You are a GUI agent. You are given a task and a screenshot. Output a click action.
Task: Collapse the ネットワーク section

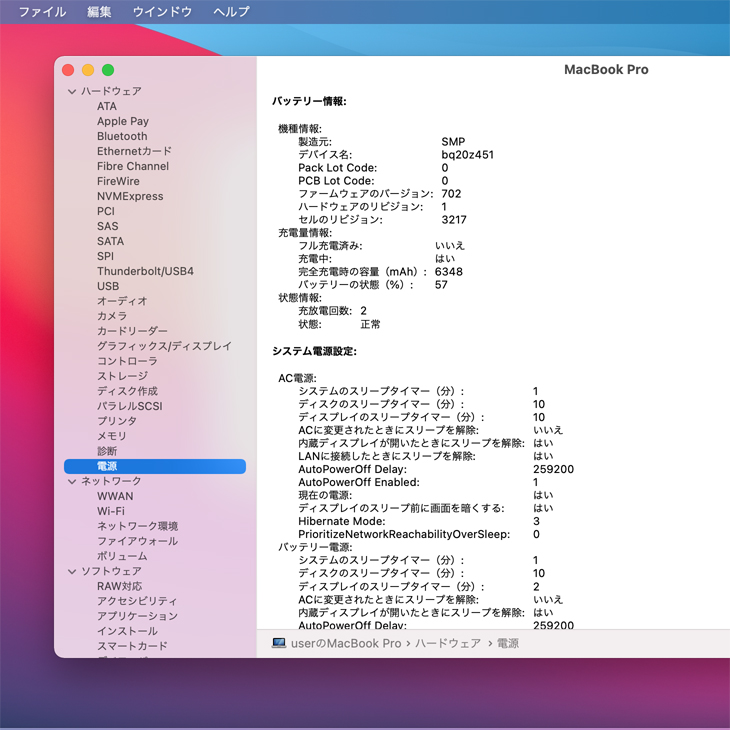(72, 481)
